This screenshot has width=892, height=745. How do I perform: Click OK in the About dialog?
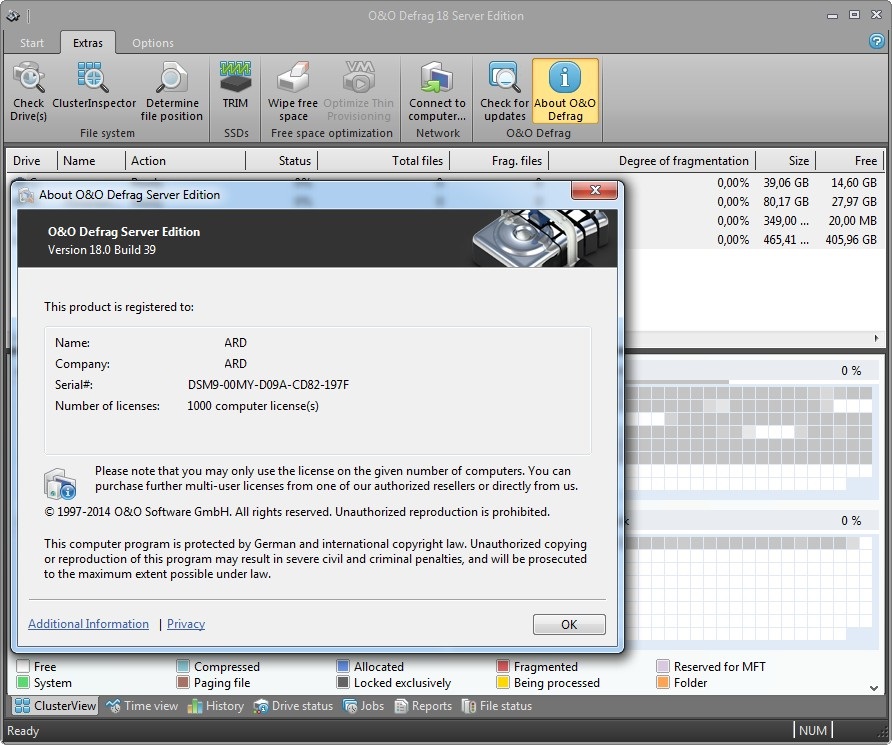pos(569,624)
